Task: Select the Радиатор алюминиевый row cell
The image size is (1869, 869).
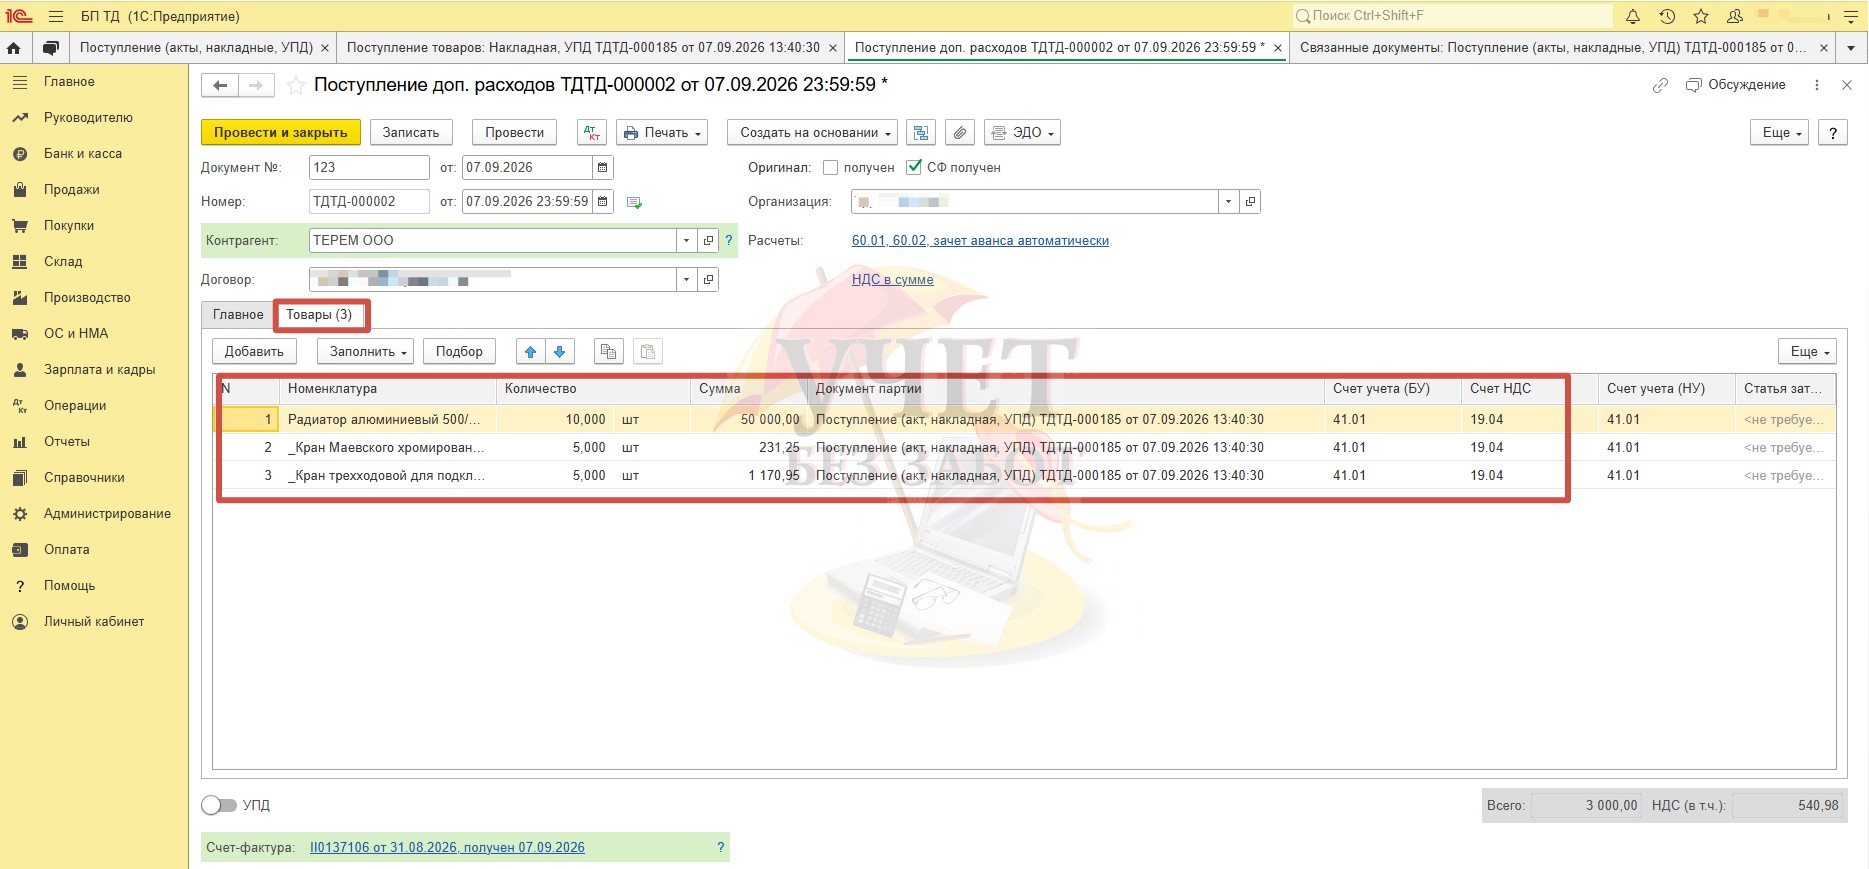Action: pyautogui.click(x=388, y=420)
